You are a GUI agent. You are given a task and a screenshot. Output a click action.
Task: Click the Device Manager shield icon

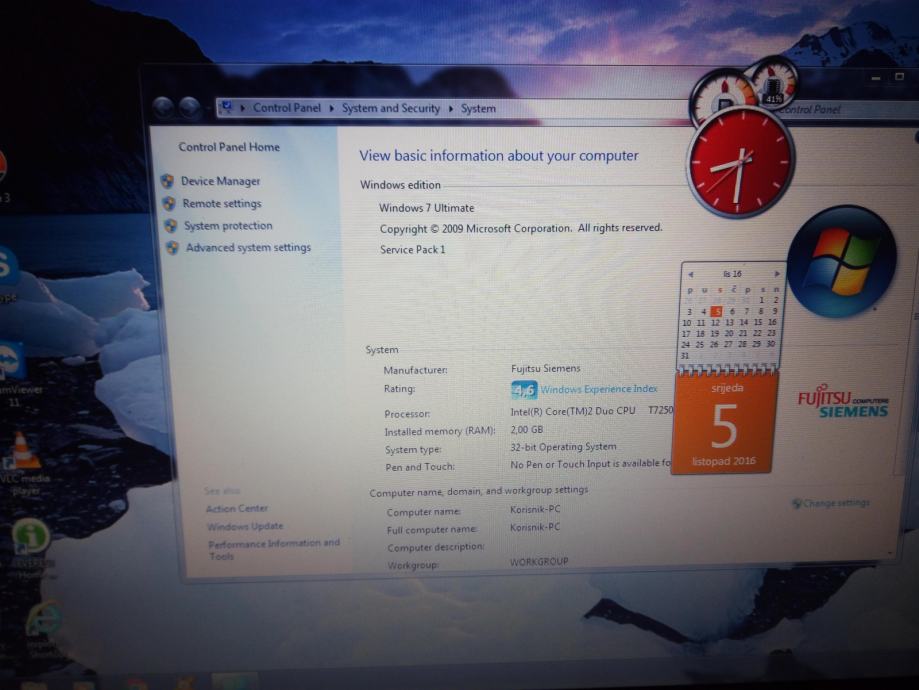point(167,181)
